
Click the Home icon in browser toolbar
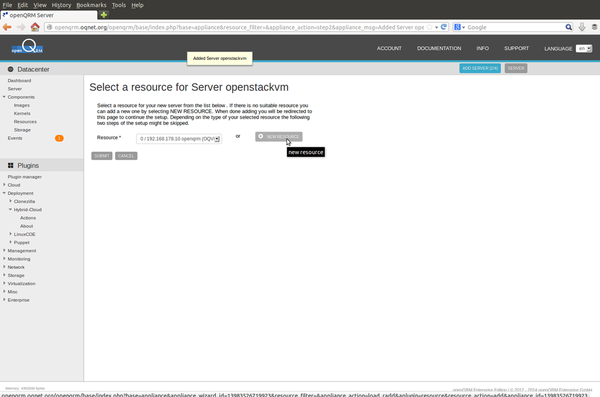[x=35, y=27]
